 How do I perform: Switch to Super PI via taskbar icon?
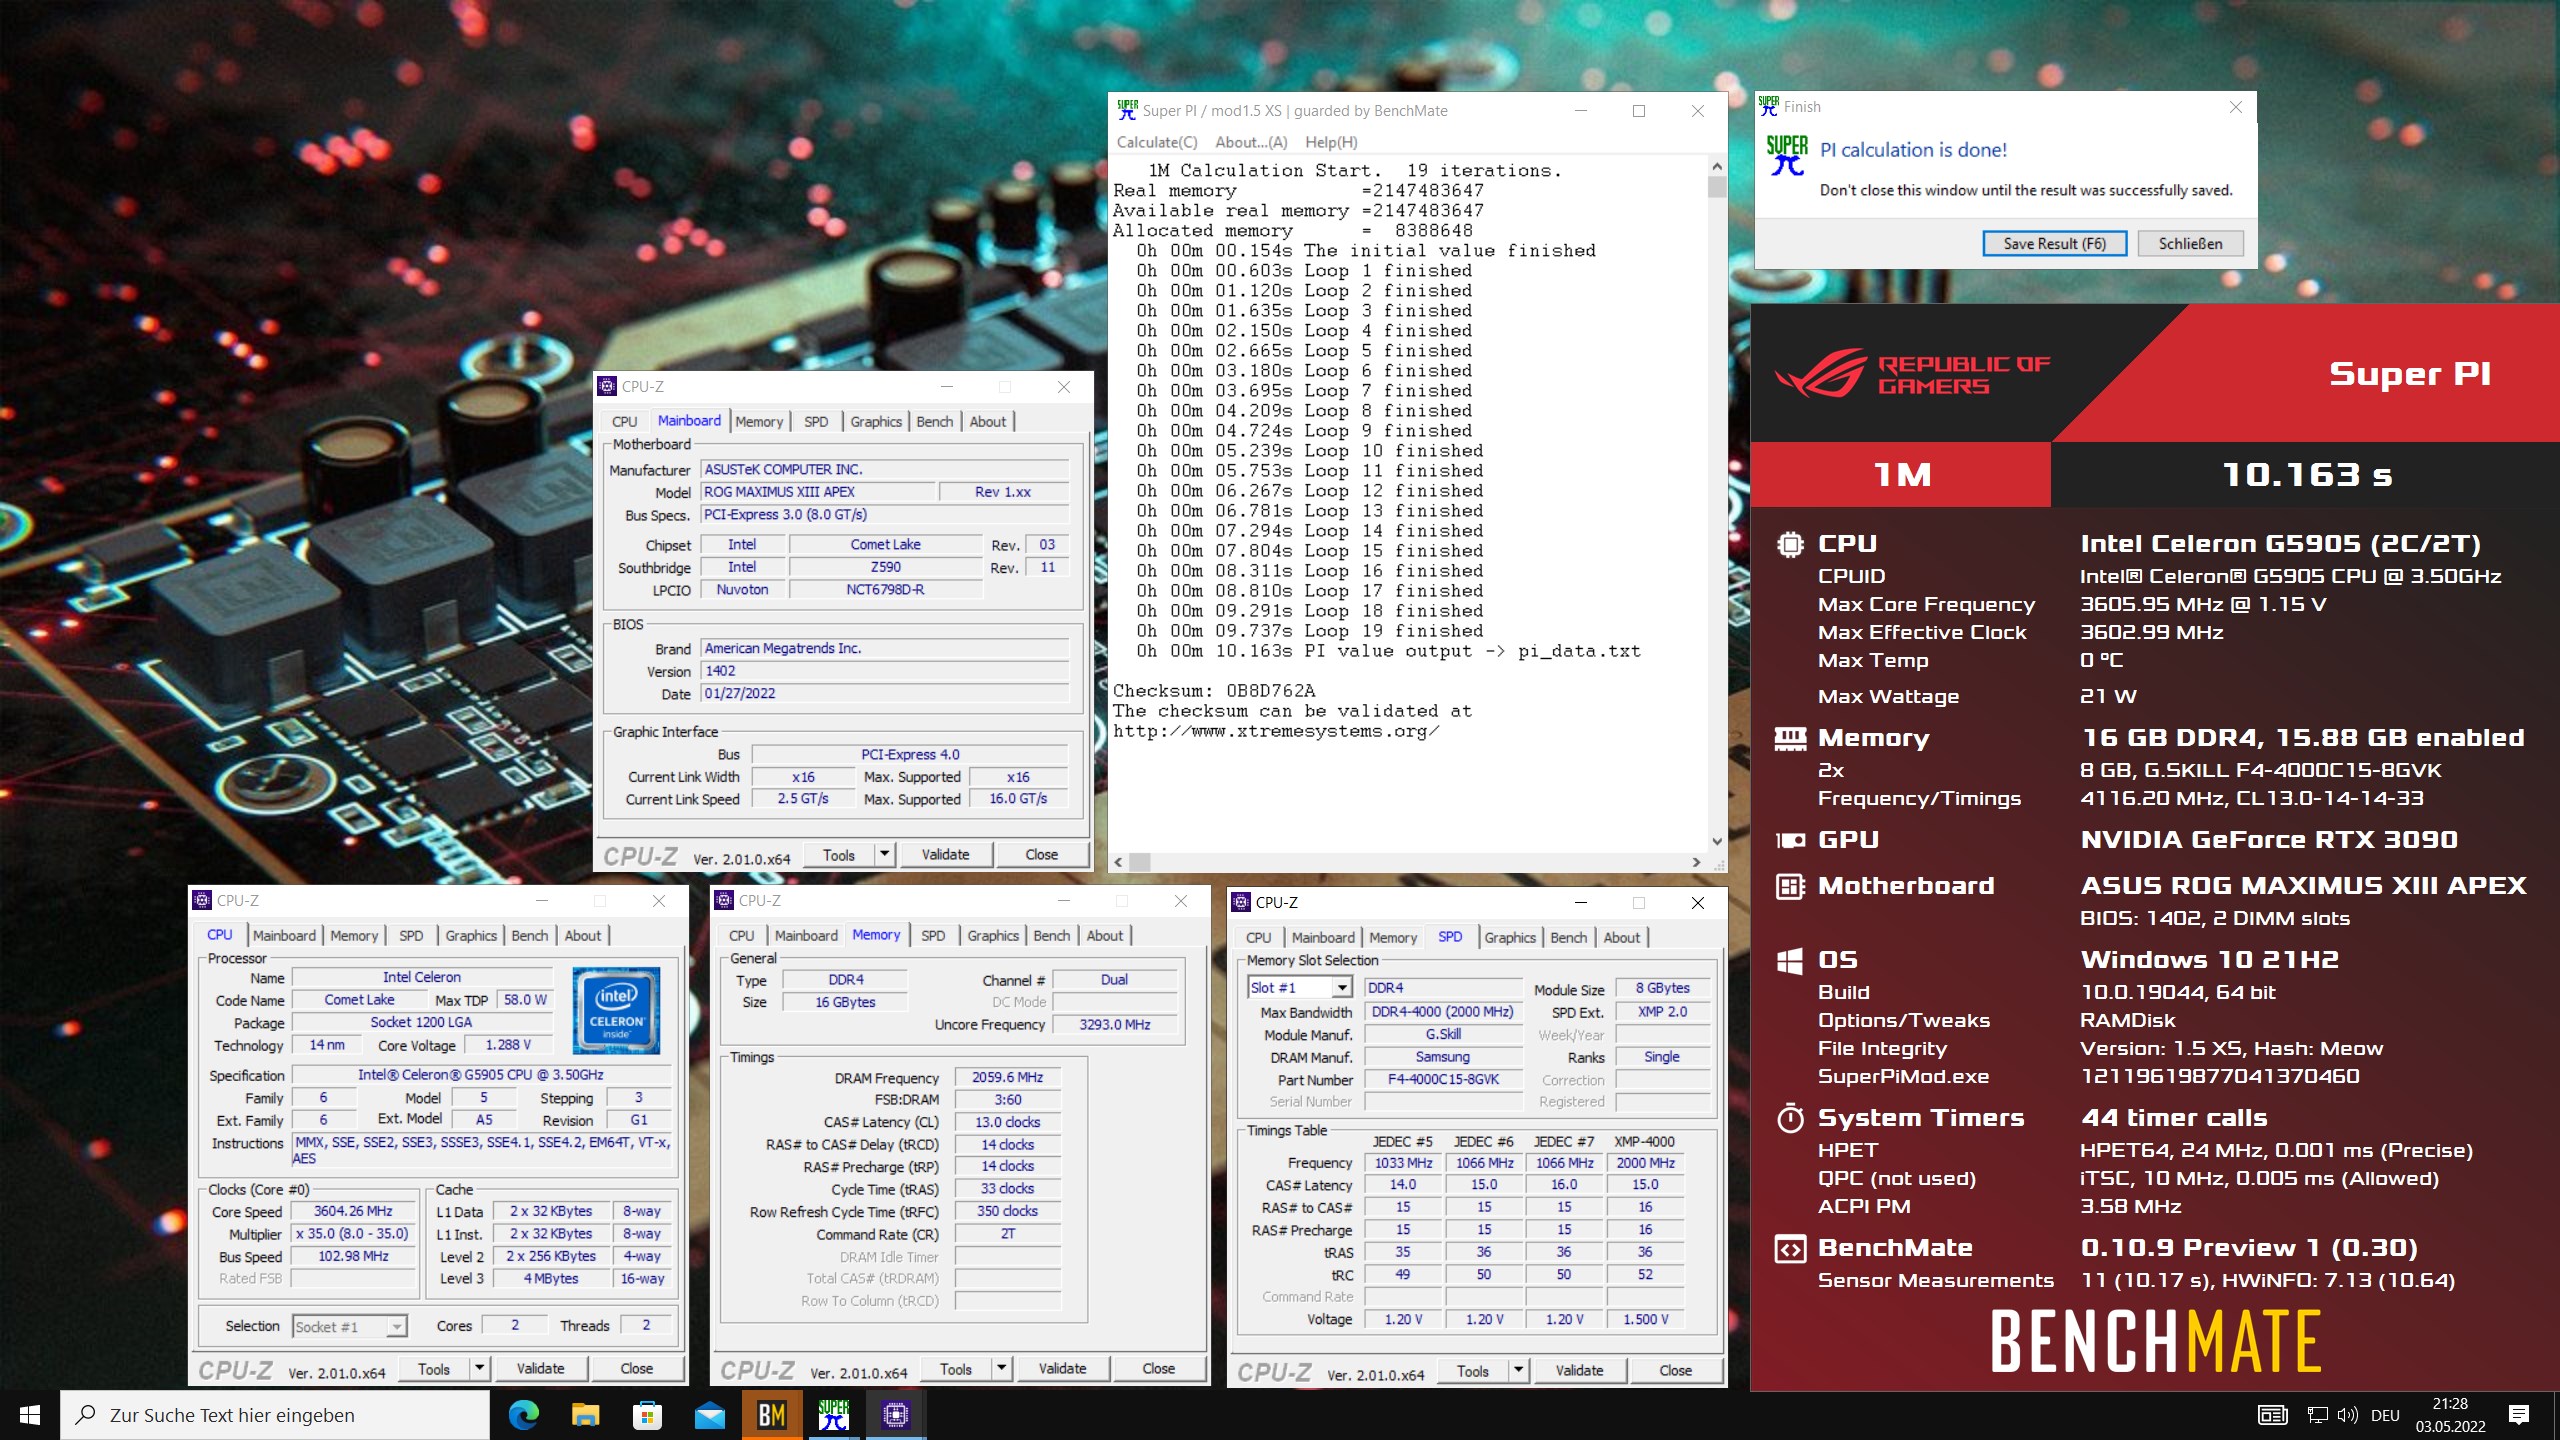(833, 1415)
